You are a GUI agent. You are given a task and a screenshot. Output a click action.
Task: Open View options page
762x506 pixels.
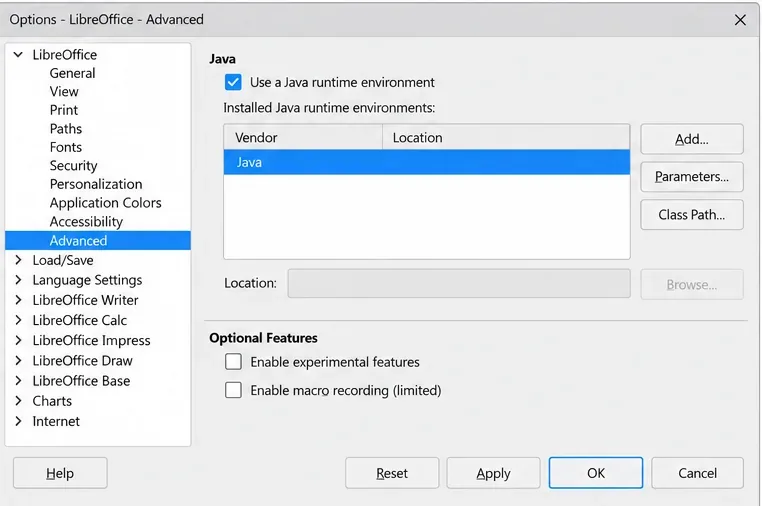pyautogui.click(x=64, y=91)
